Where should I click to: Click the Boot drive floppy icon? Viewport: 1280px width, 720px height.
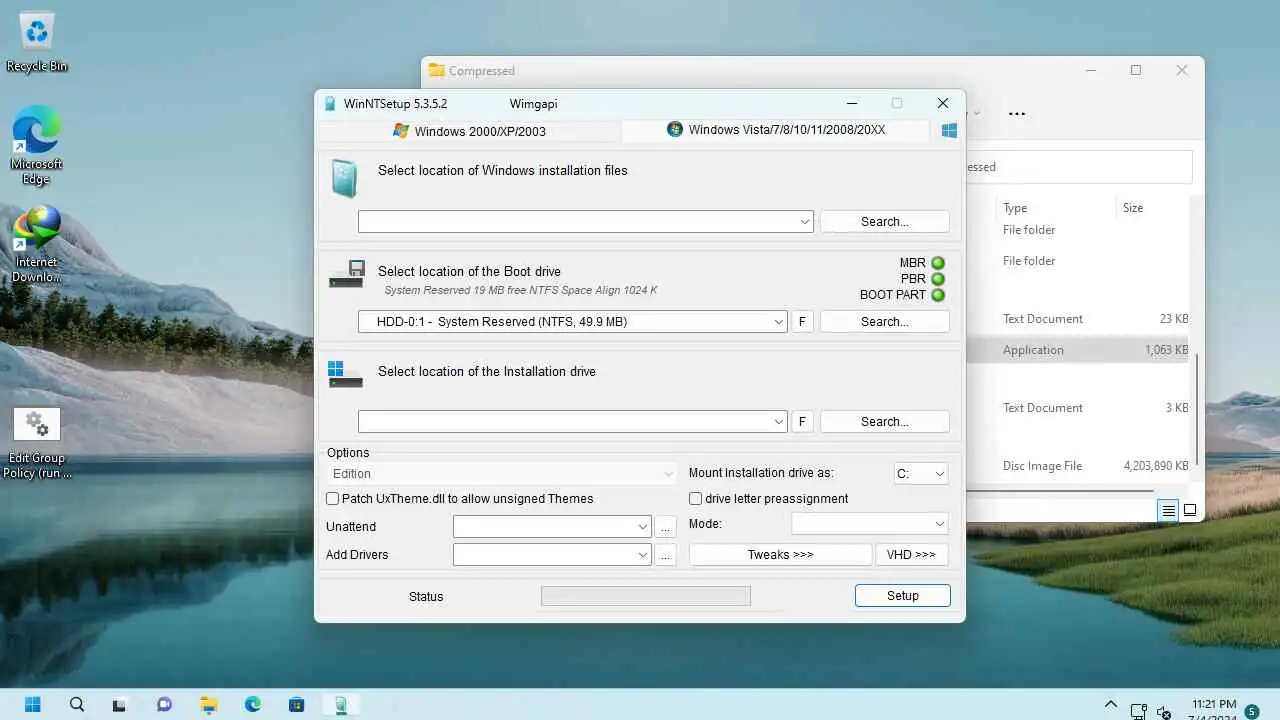347,274
